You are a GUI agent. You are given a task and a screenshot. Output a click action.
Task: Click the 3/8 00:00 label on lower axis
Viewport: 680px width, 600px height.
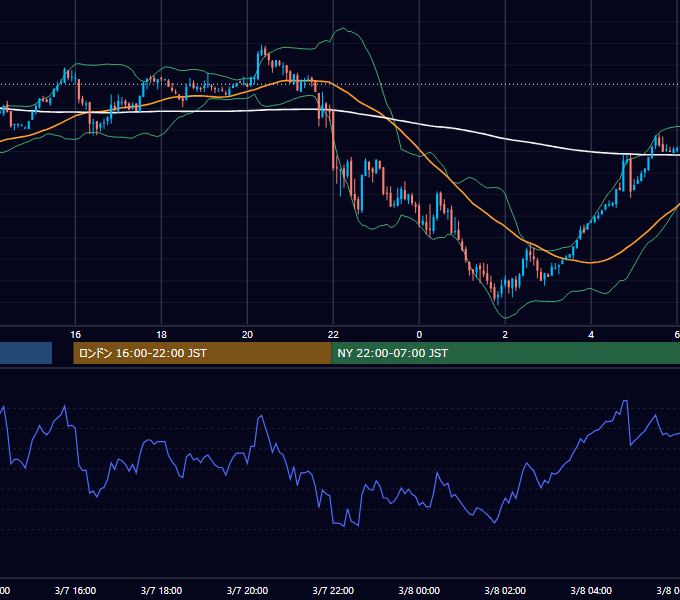[419, 591]
